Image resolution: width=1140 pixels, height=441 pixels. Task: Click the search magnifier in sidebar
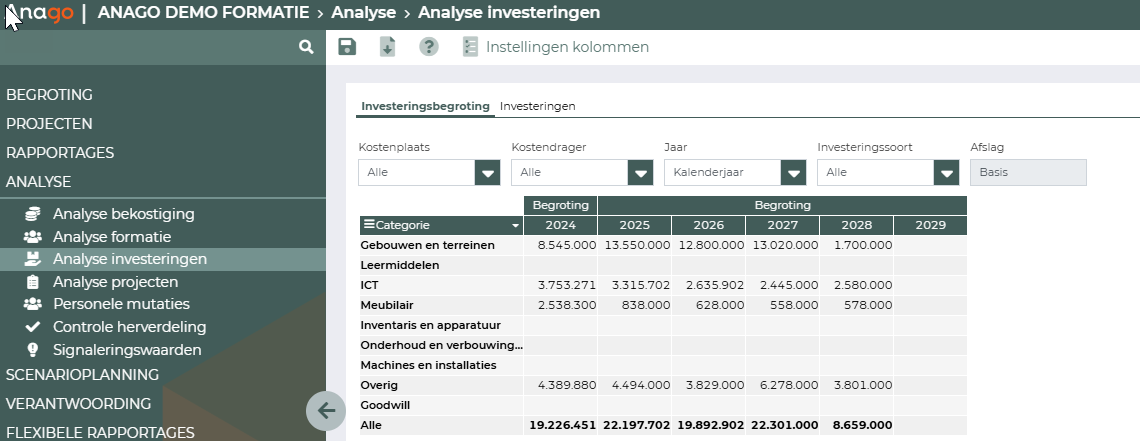point(306,47)
